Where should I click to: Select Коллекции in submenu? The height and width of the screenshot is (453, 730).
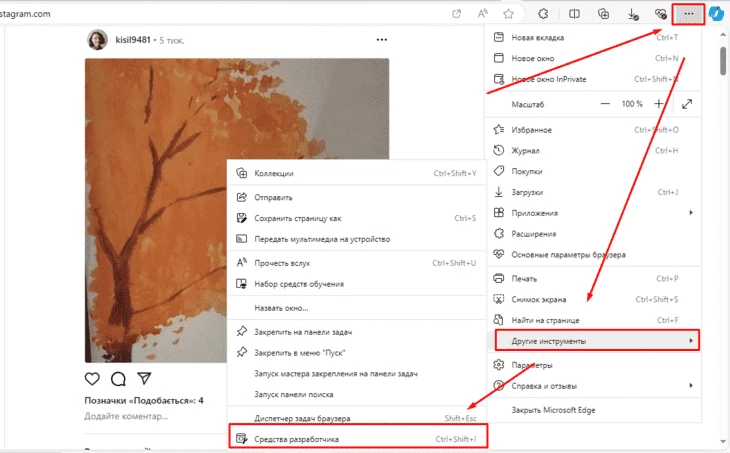357,173
